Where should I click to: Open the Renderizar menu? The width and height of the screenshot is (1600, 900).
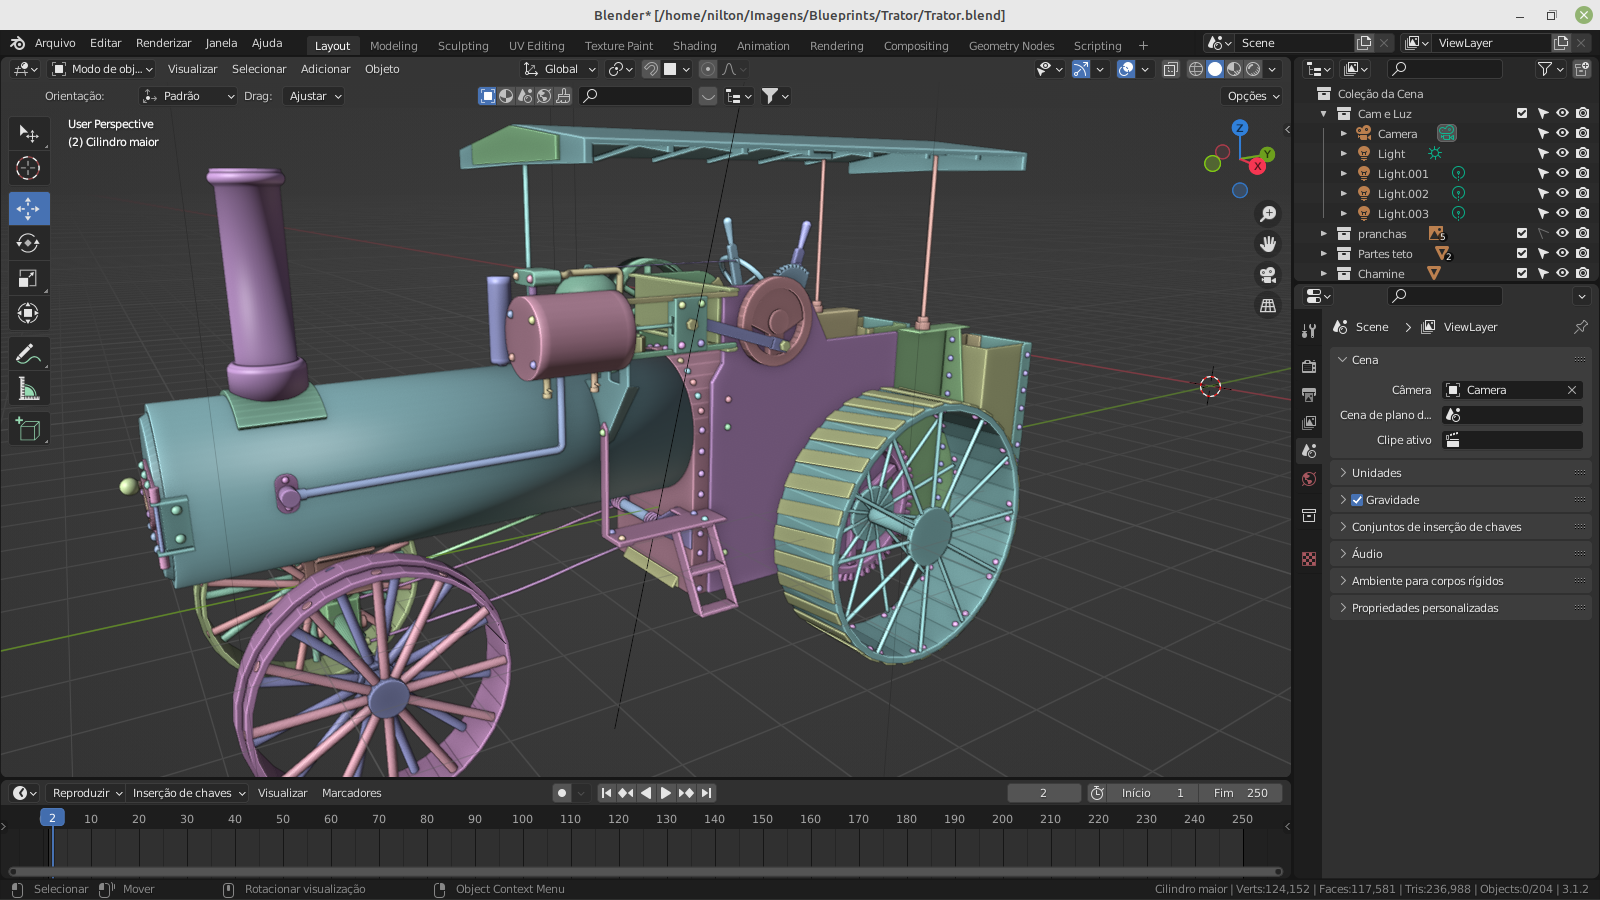163,43
